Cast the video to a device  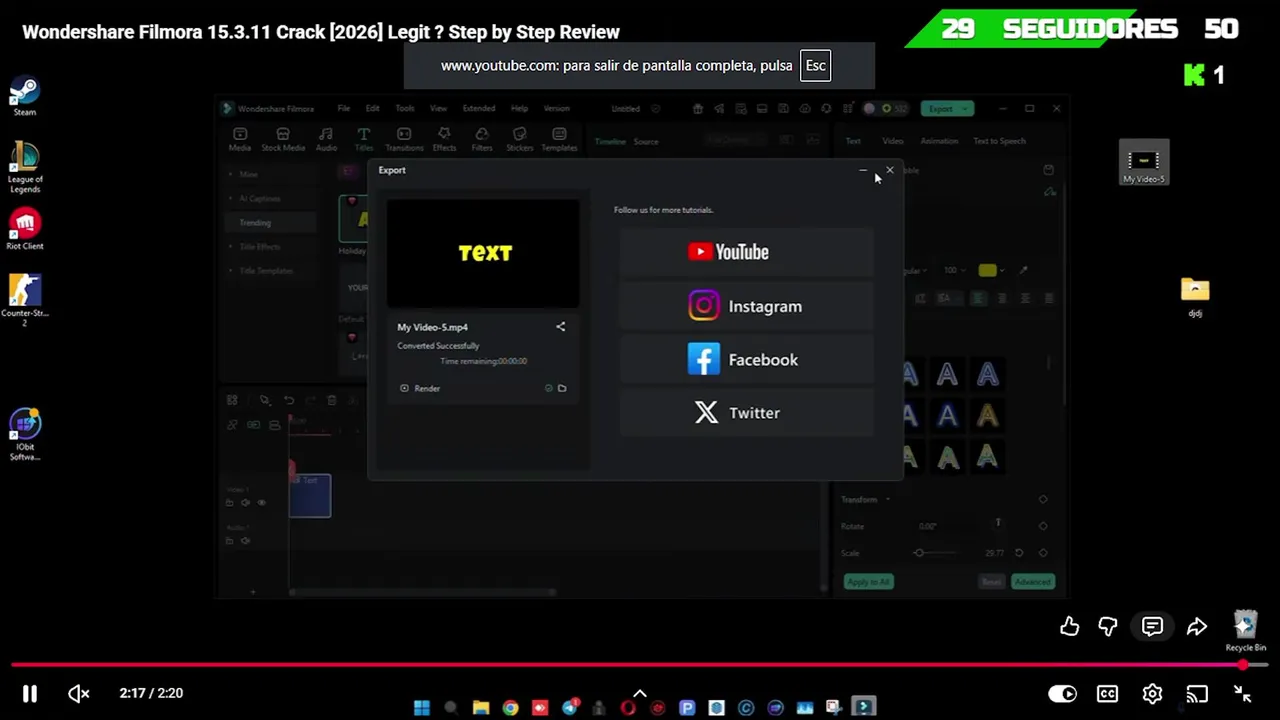tap(1197, 694)
